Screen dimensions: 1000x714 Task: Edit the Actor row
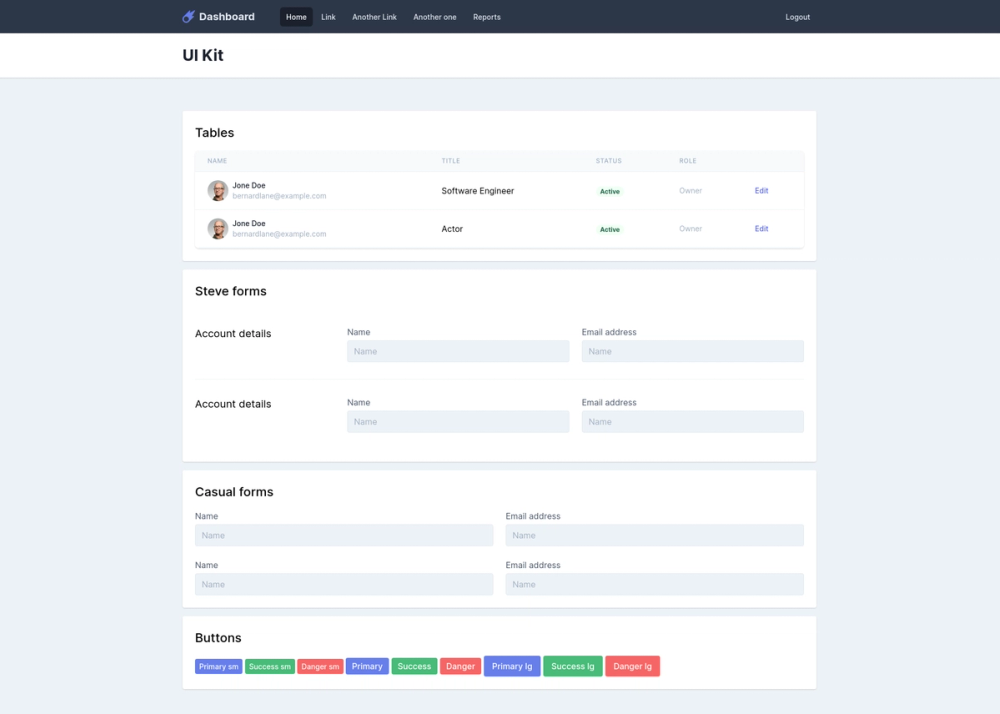[761, 229]
